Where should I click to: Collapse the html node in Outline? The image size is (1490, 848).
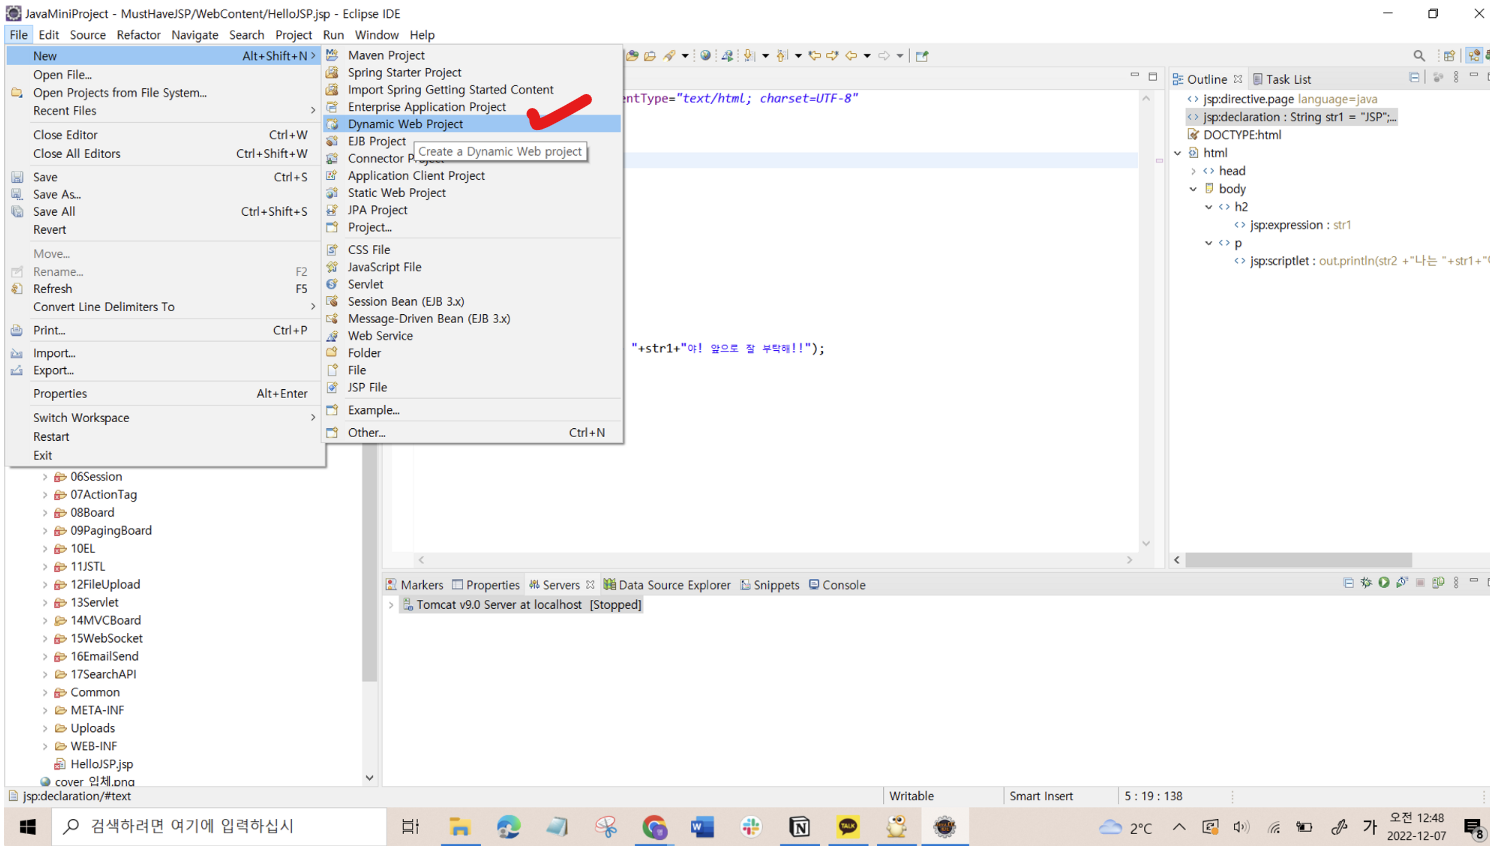pyautogui.click(x=1178, y=153)
